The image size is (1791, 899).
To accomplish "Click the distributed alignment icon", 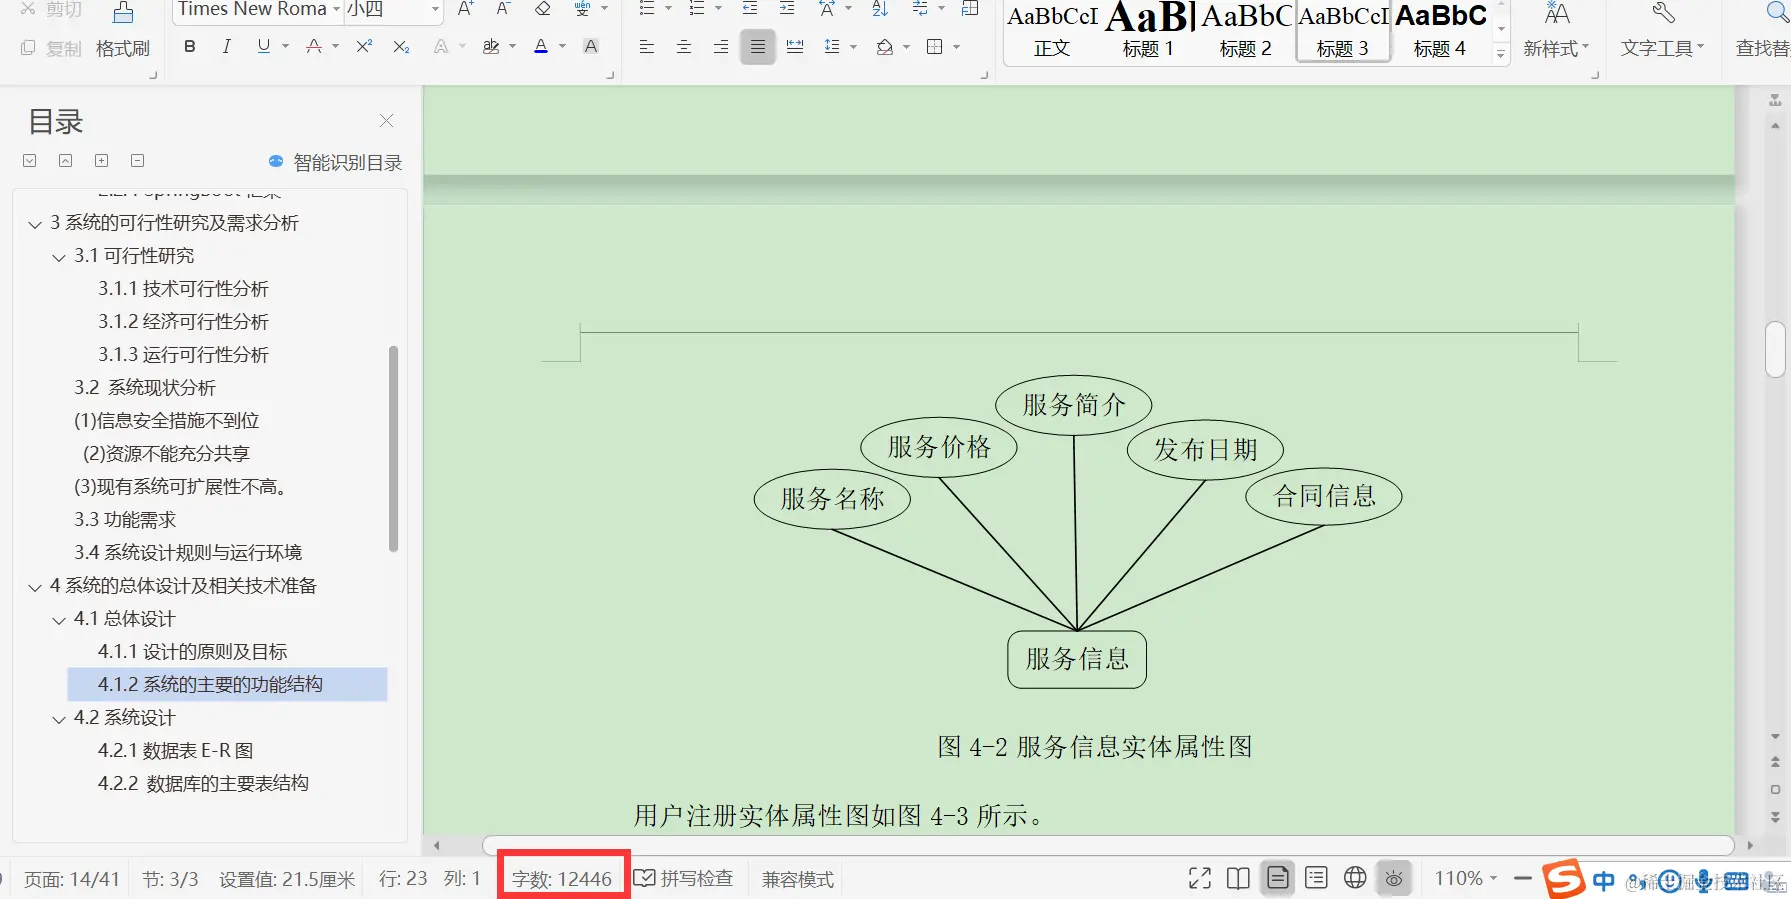I will point(795,47).
